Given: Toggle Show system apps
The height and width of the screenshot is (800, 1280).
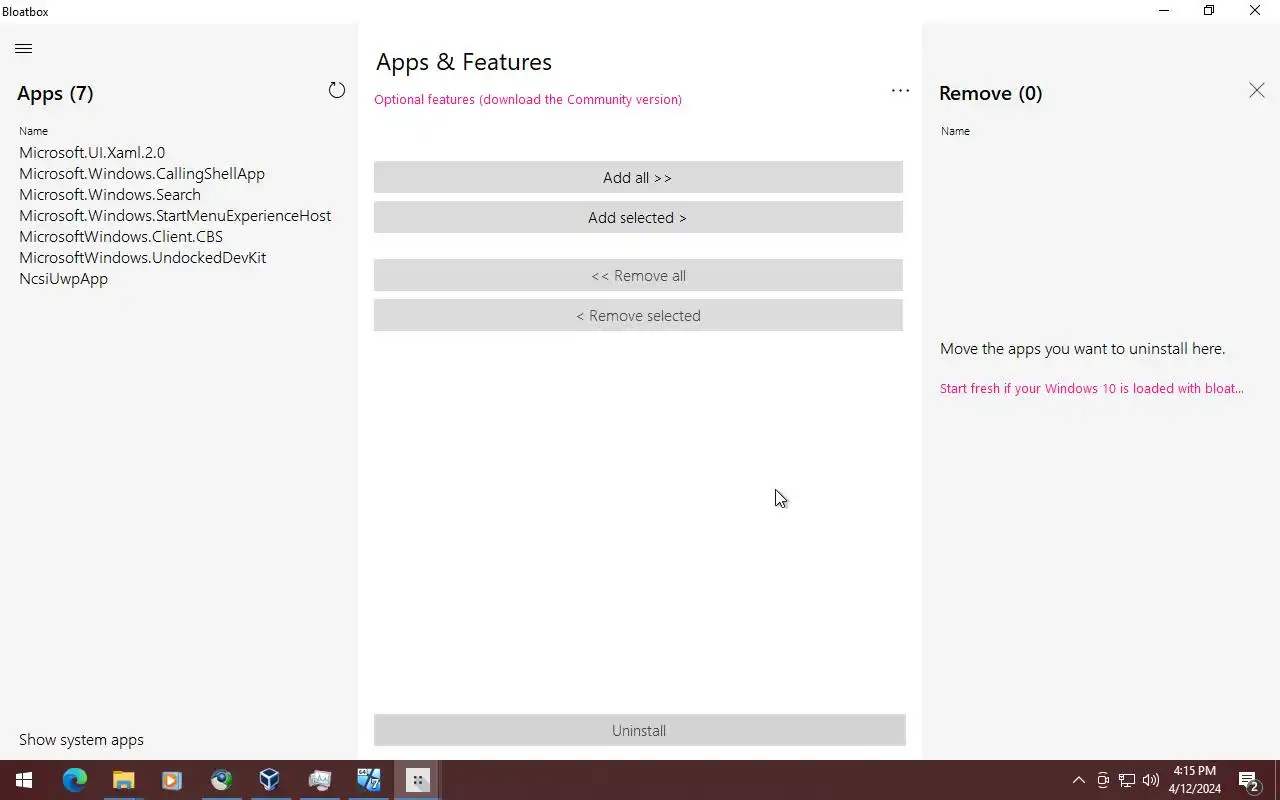Looking at the screenshot, I should [x=81, y=740].
